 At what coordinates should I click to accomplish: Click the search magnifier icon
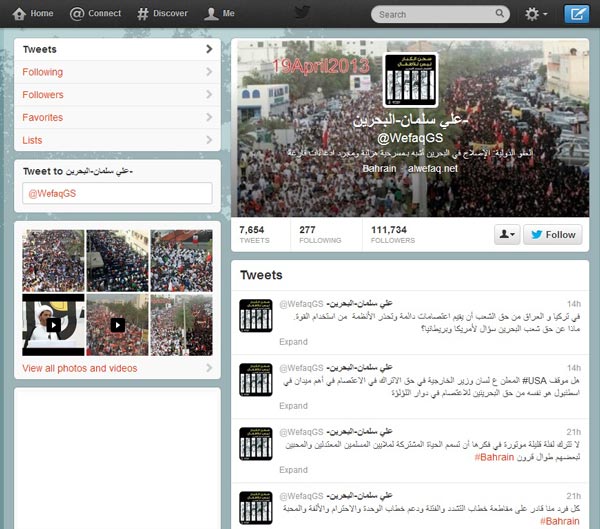[x=499, y=14]
